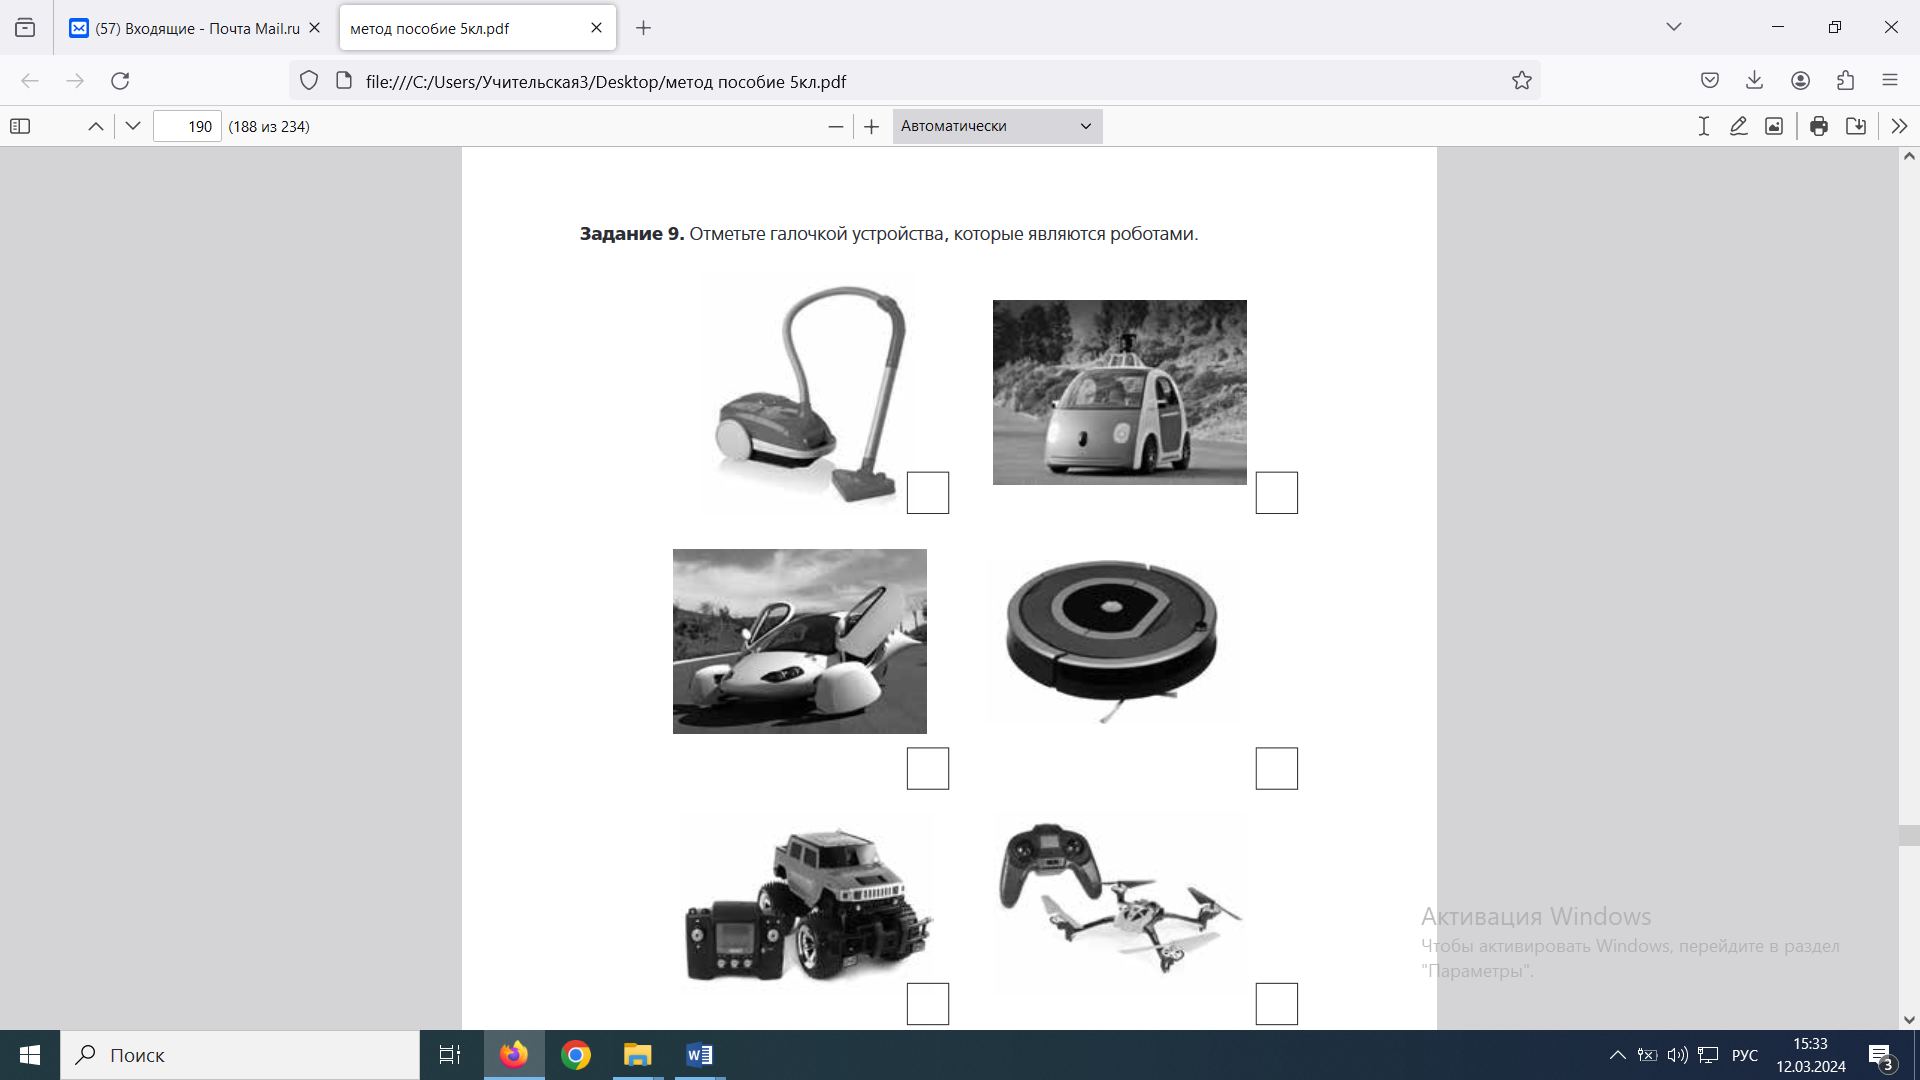1920x1080 pixels.
Task: Show hidden system tray icons
Action: (x=1617, y=1055)
